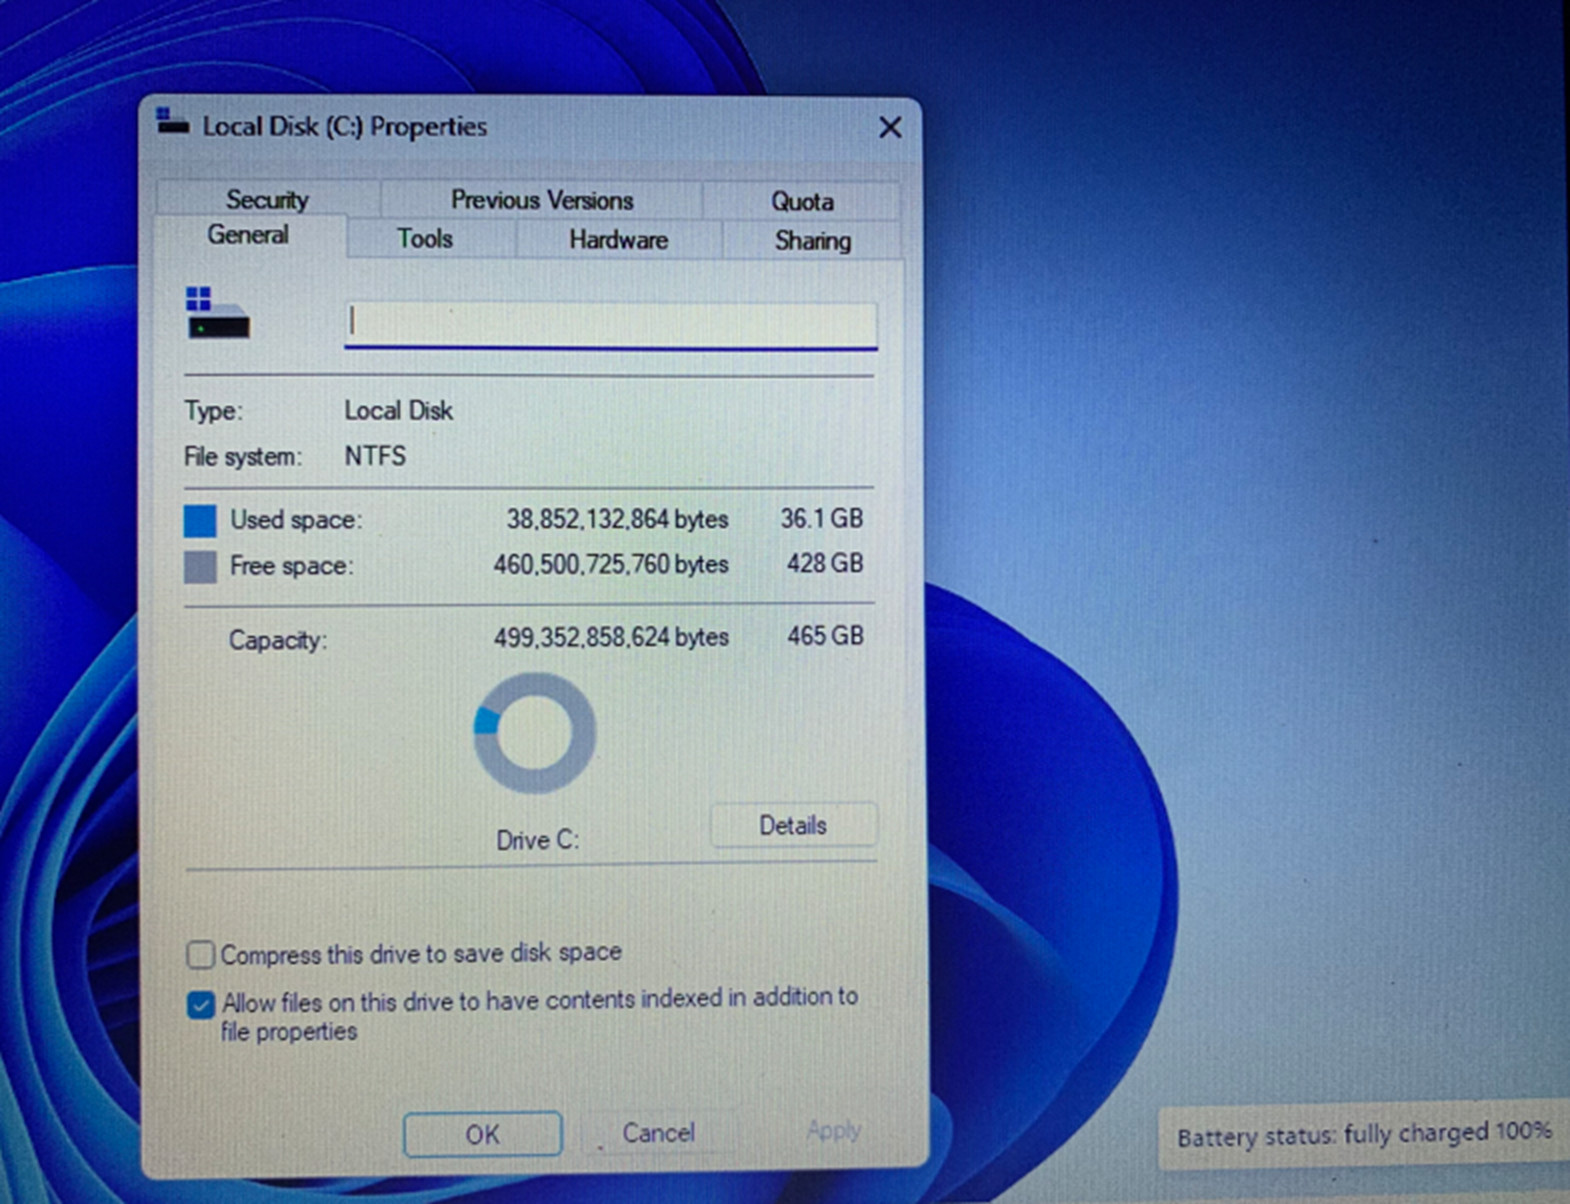
Task: Click the gray Free space color square
Action: click(200, 567)
